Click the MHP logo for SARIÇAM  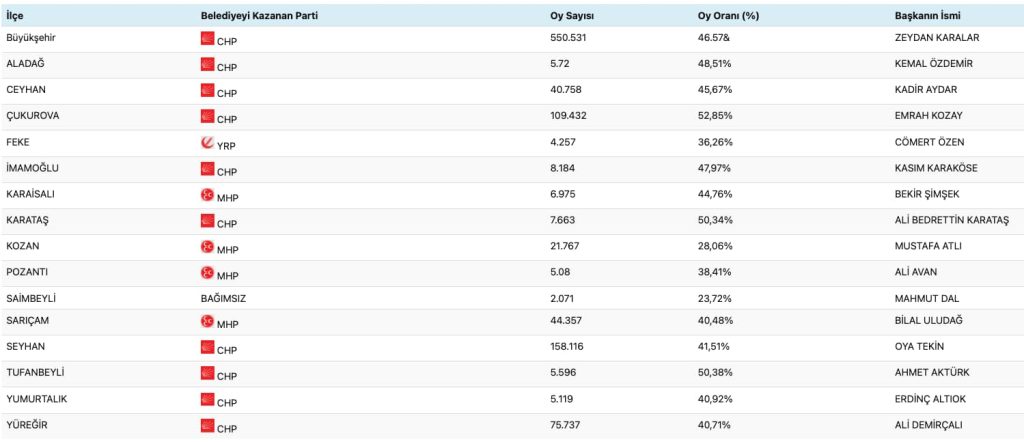(x=208, y=322)
